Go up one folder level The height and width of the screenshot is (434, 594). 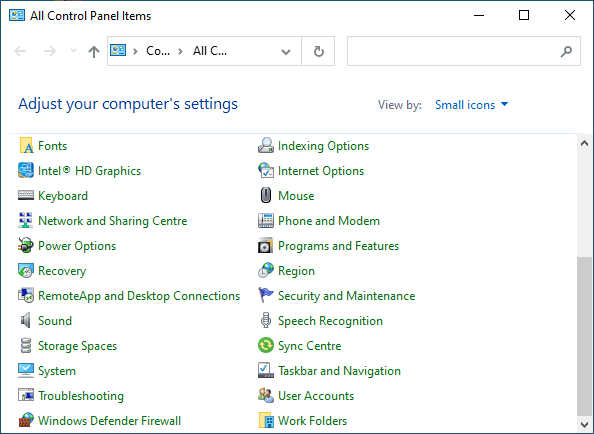[x=94, y=51]
